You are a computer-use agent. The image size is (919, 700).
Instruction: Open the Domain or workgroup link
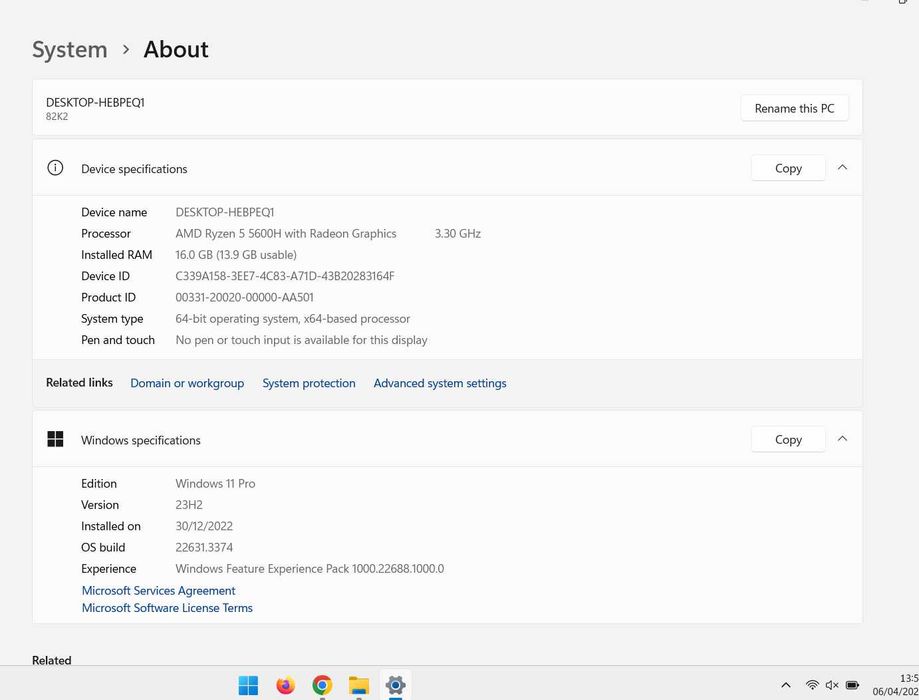point(187,383)
